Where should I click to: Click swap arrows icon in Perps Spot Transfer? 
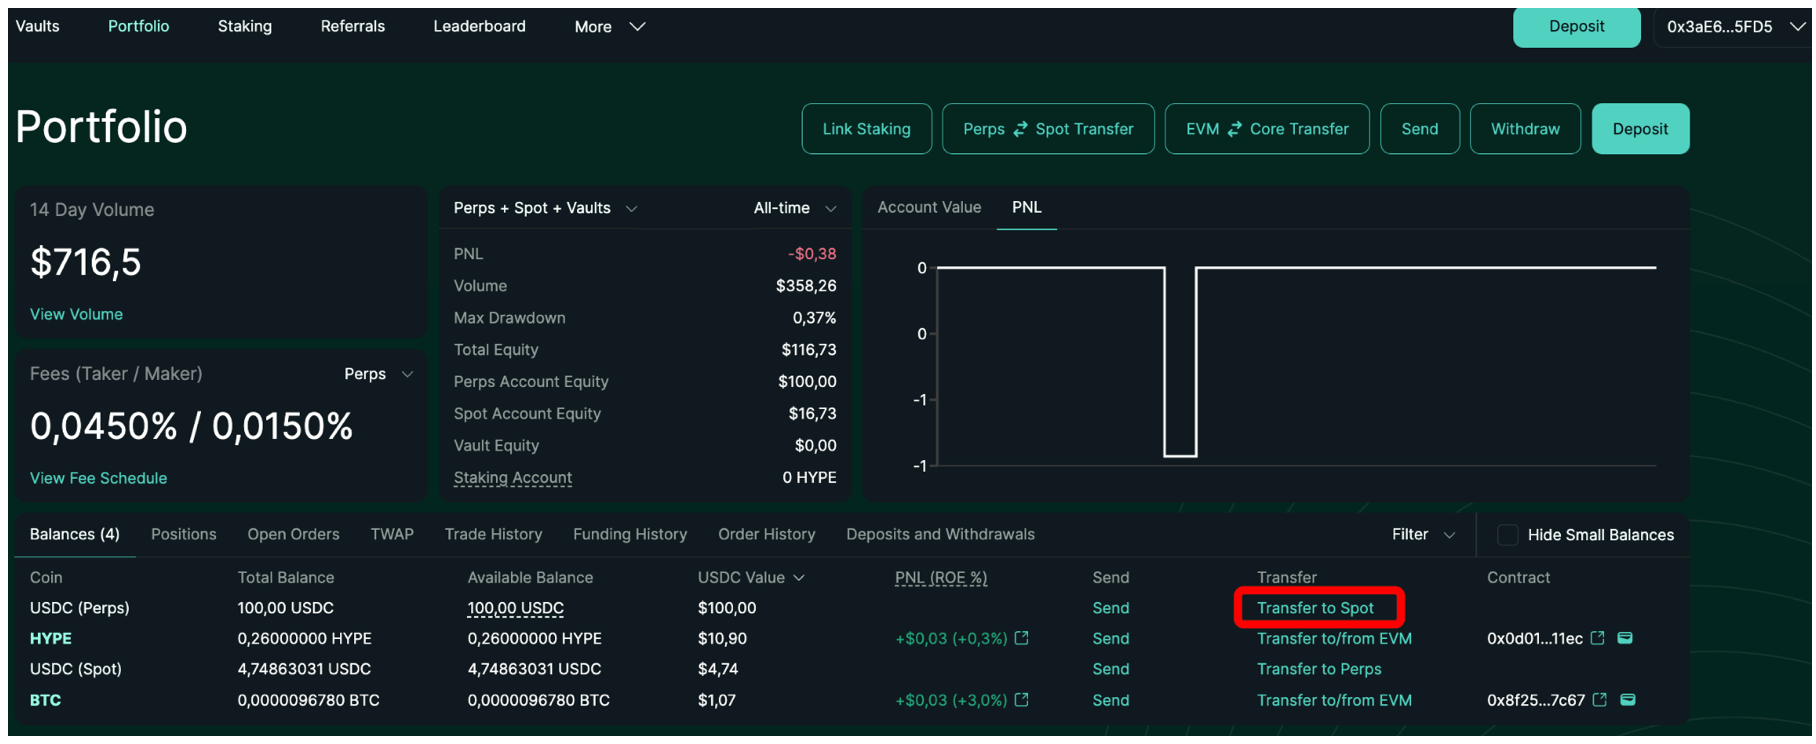(x=1020, y=129)
